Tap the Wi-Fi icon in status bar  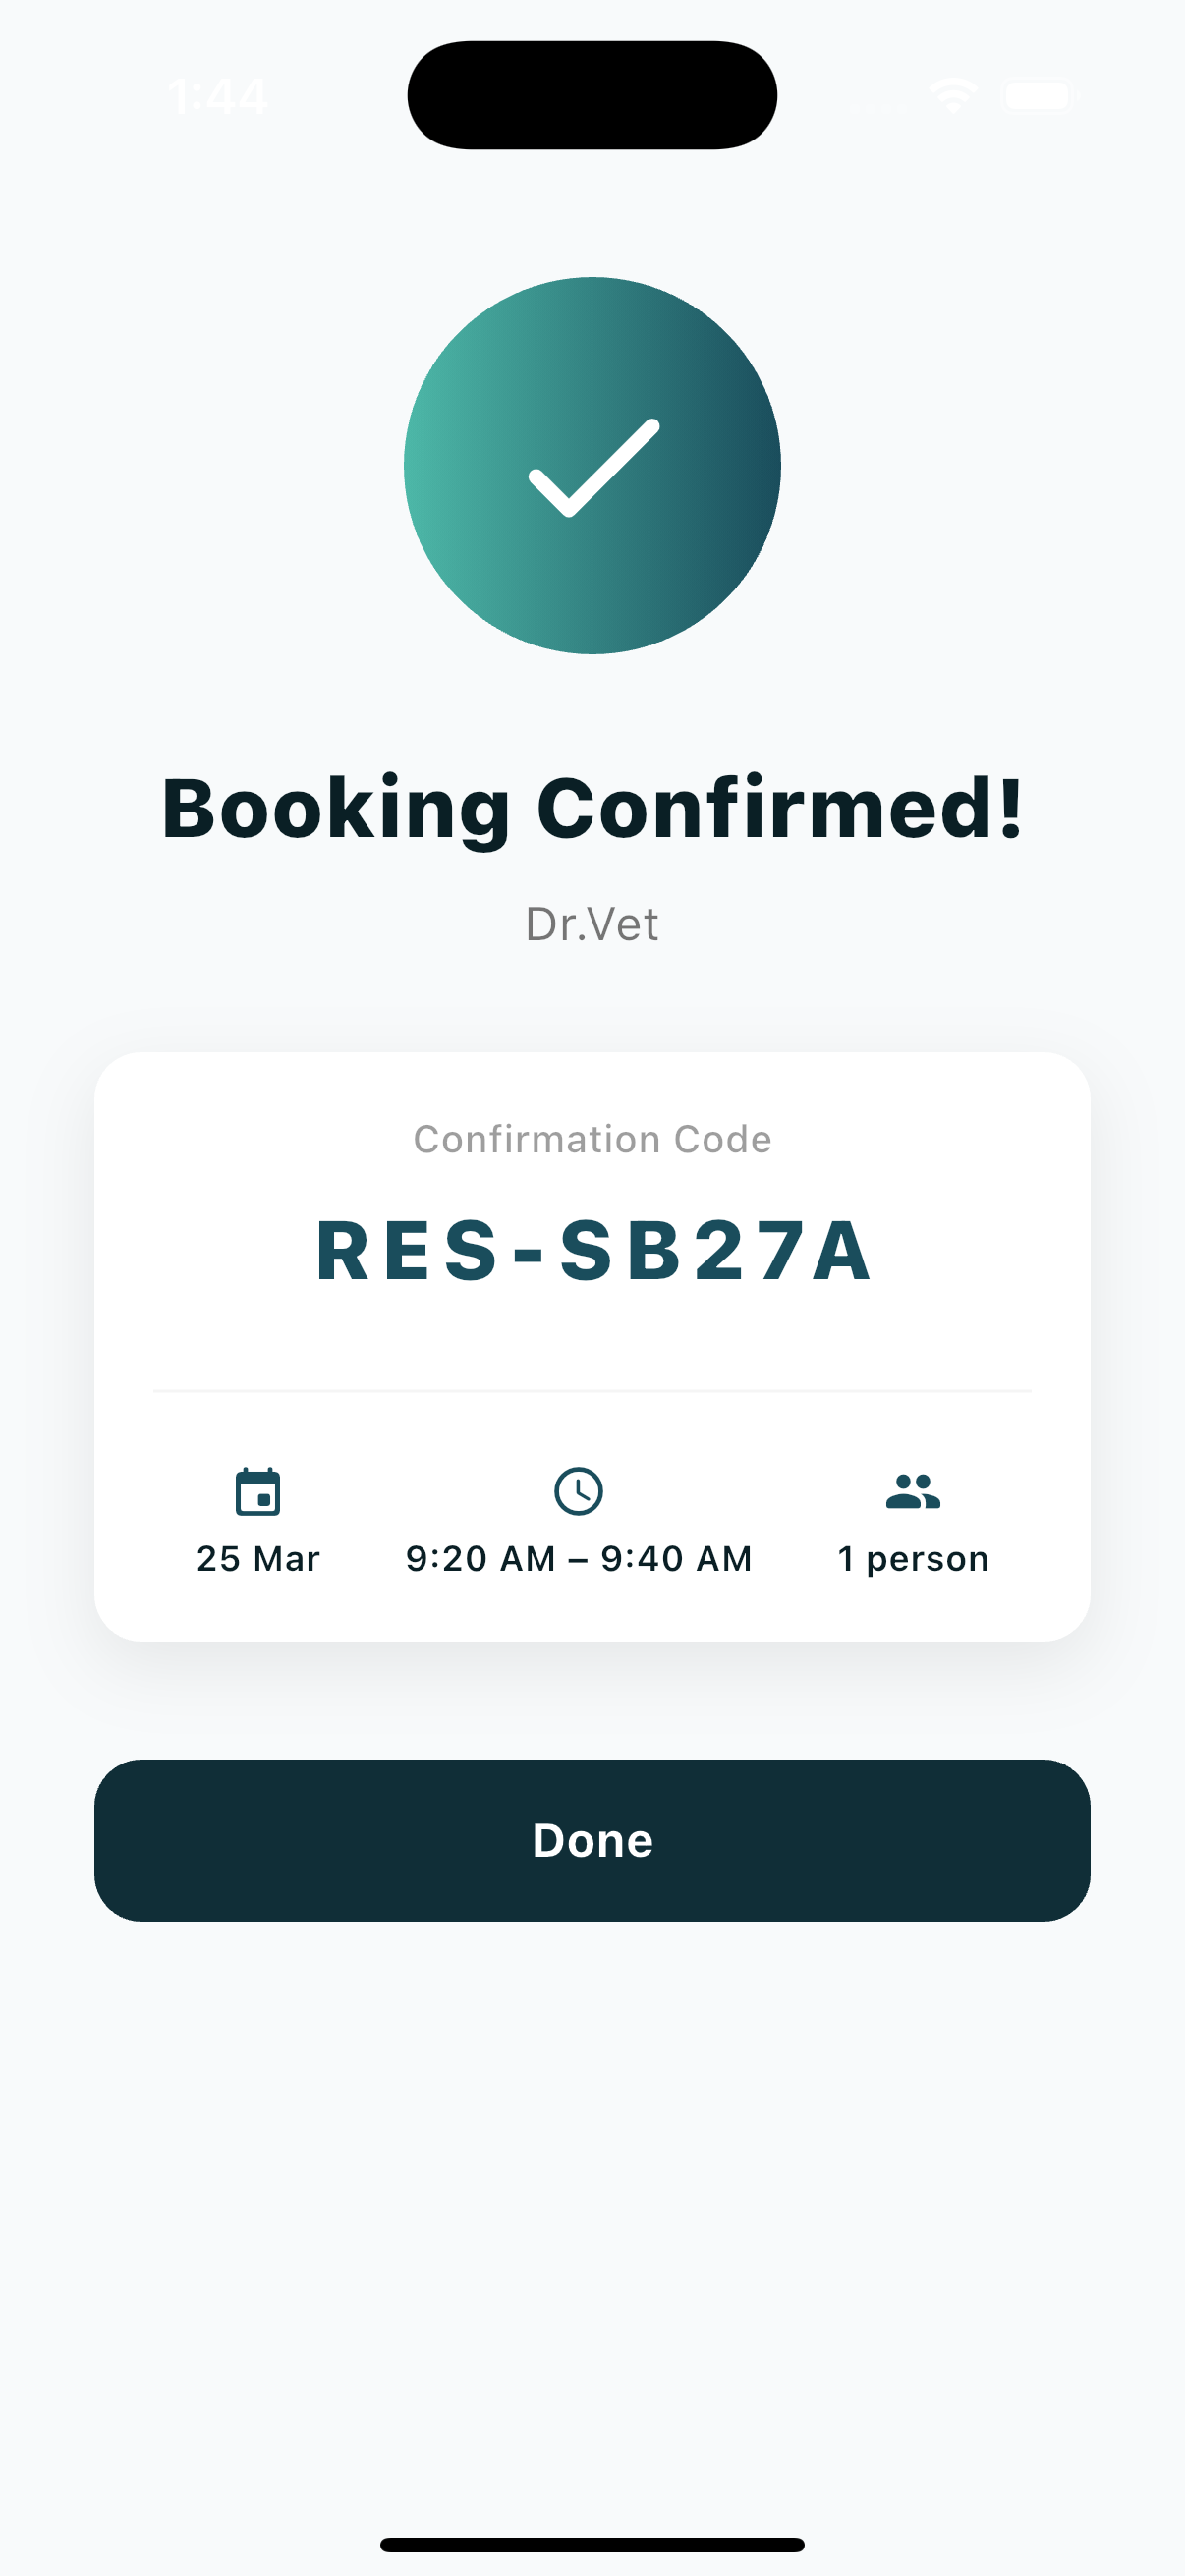[953, 96]
